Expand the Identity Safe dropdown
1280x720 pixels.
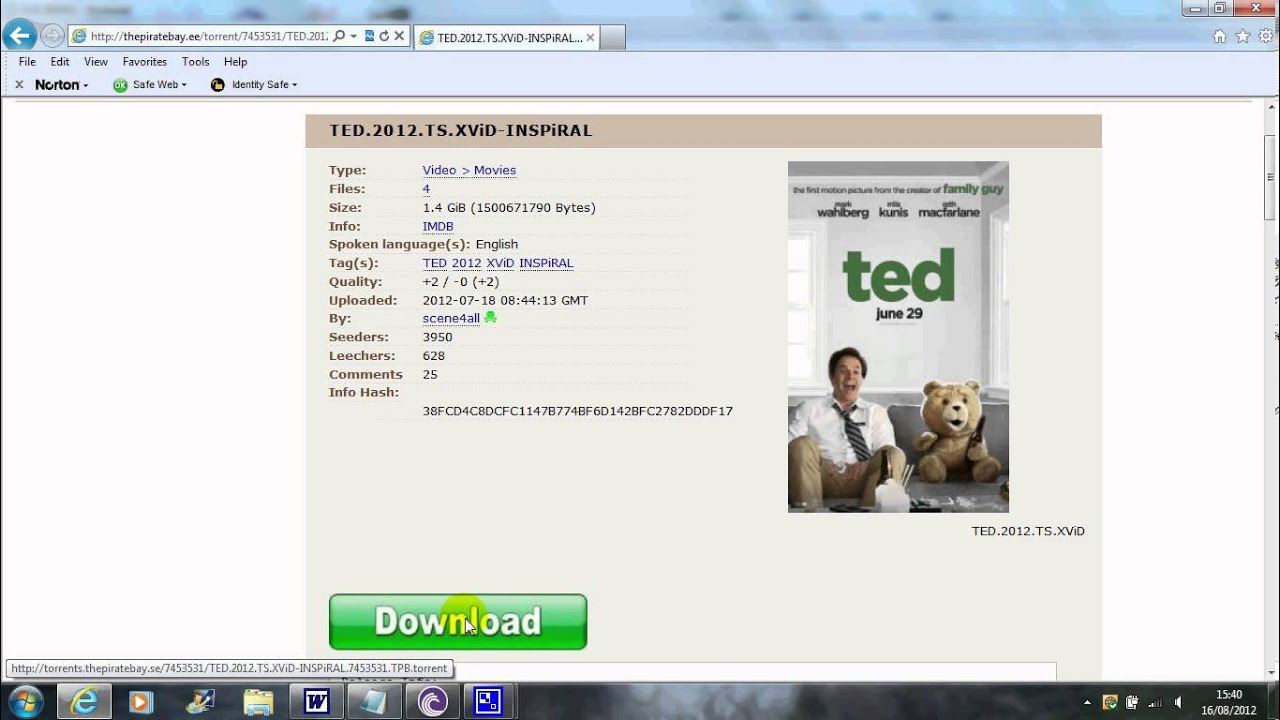tap(294, 85)
